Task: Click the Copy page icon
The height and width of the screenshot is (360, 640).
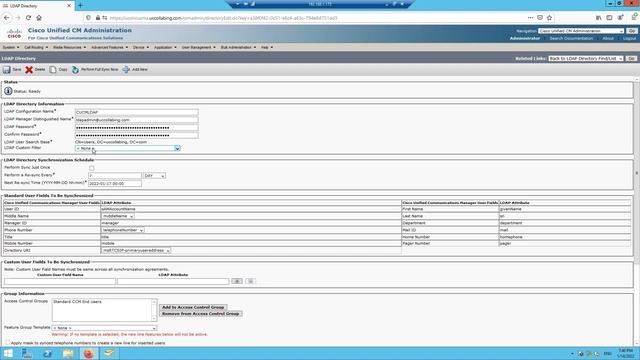Action: coord(53,70)
